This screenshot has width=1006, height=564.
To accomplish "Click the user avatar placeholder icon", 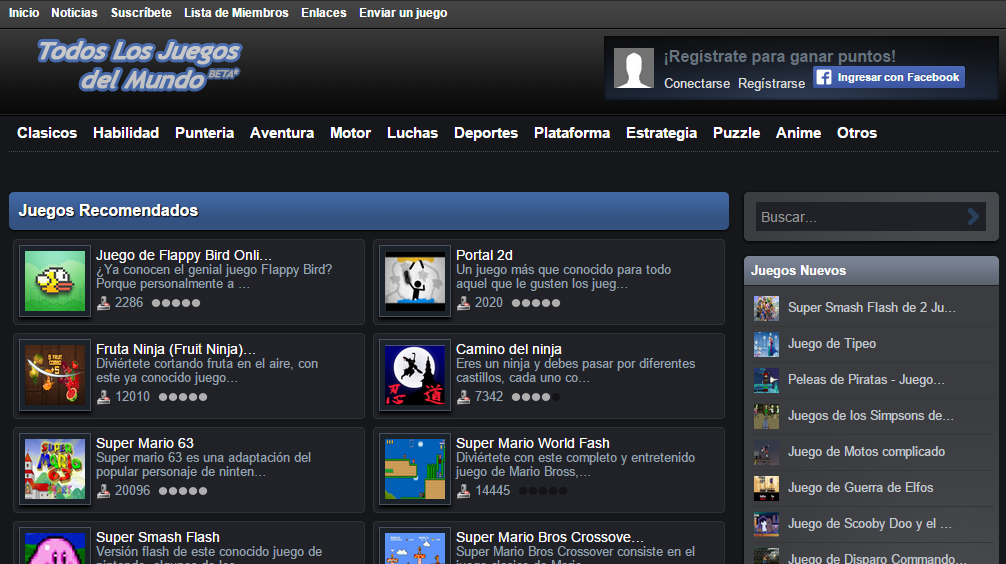I will click(634, 68).
